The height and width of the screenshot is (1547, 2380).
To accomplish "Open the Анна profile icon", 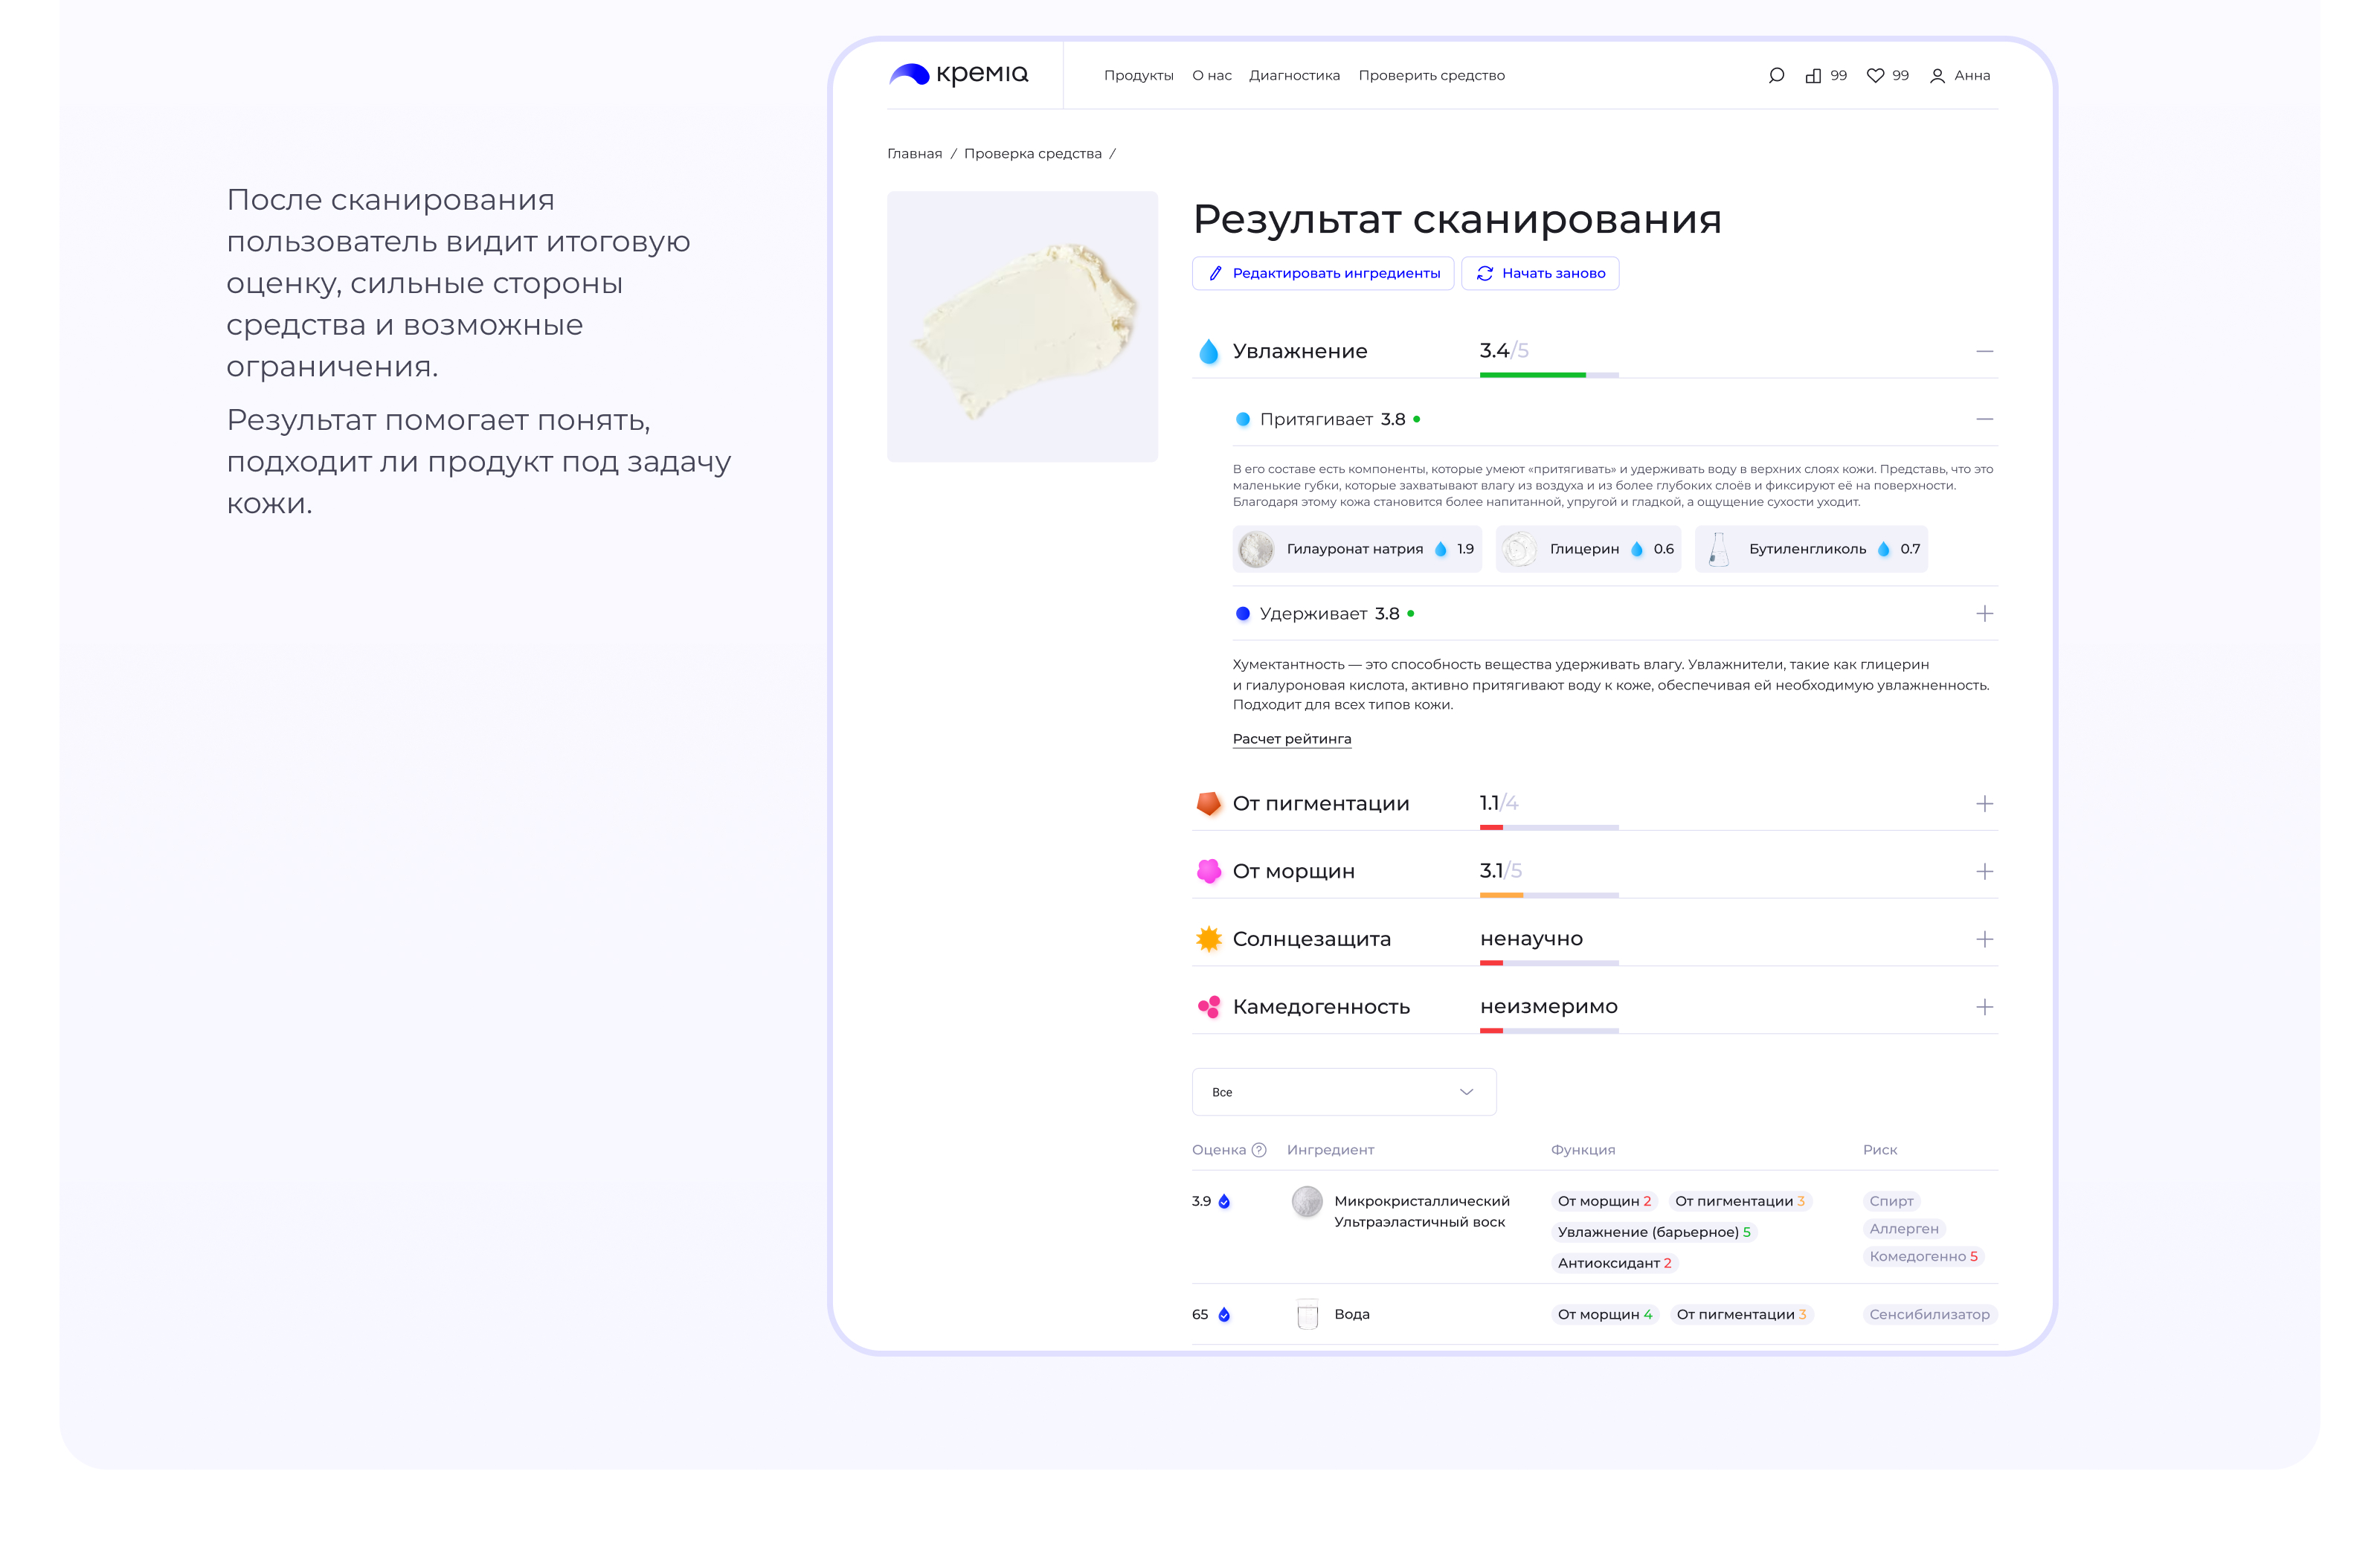I will 1937,76.
